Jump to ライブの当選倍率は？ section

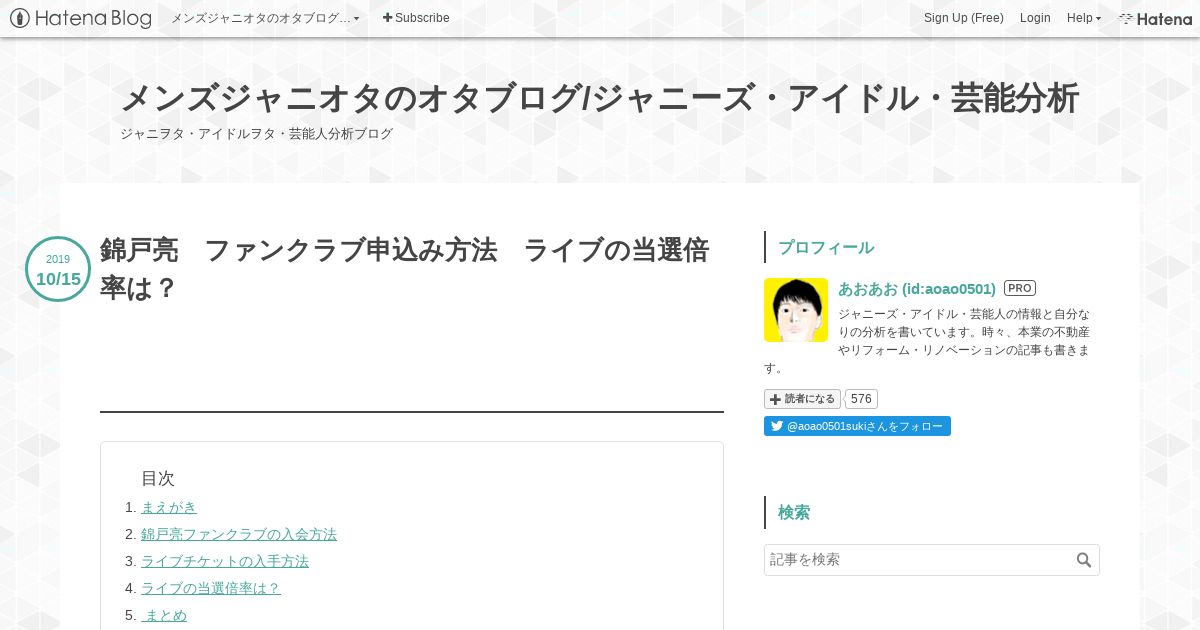[x=211, y=588]
